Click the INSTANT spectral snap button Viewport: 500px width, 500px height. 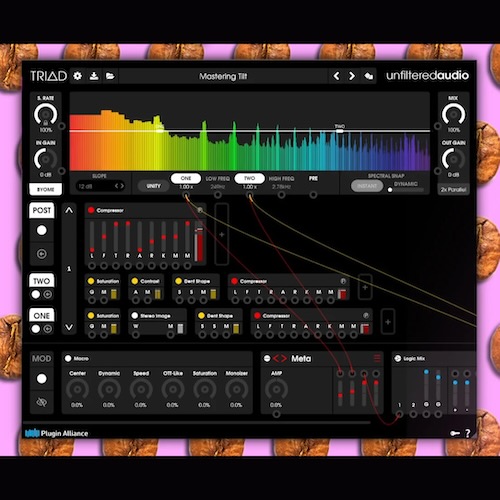367,186
